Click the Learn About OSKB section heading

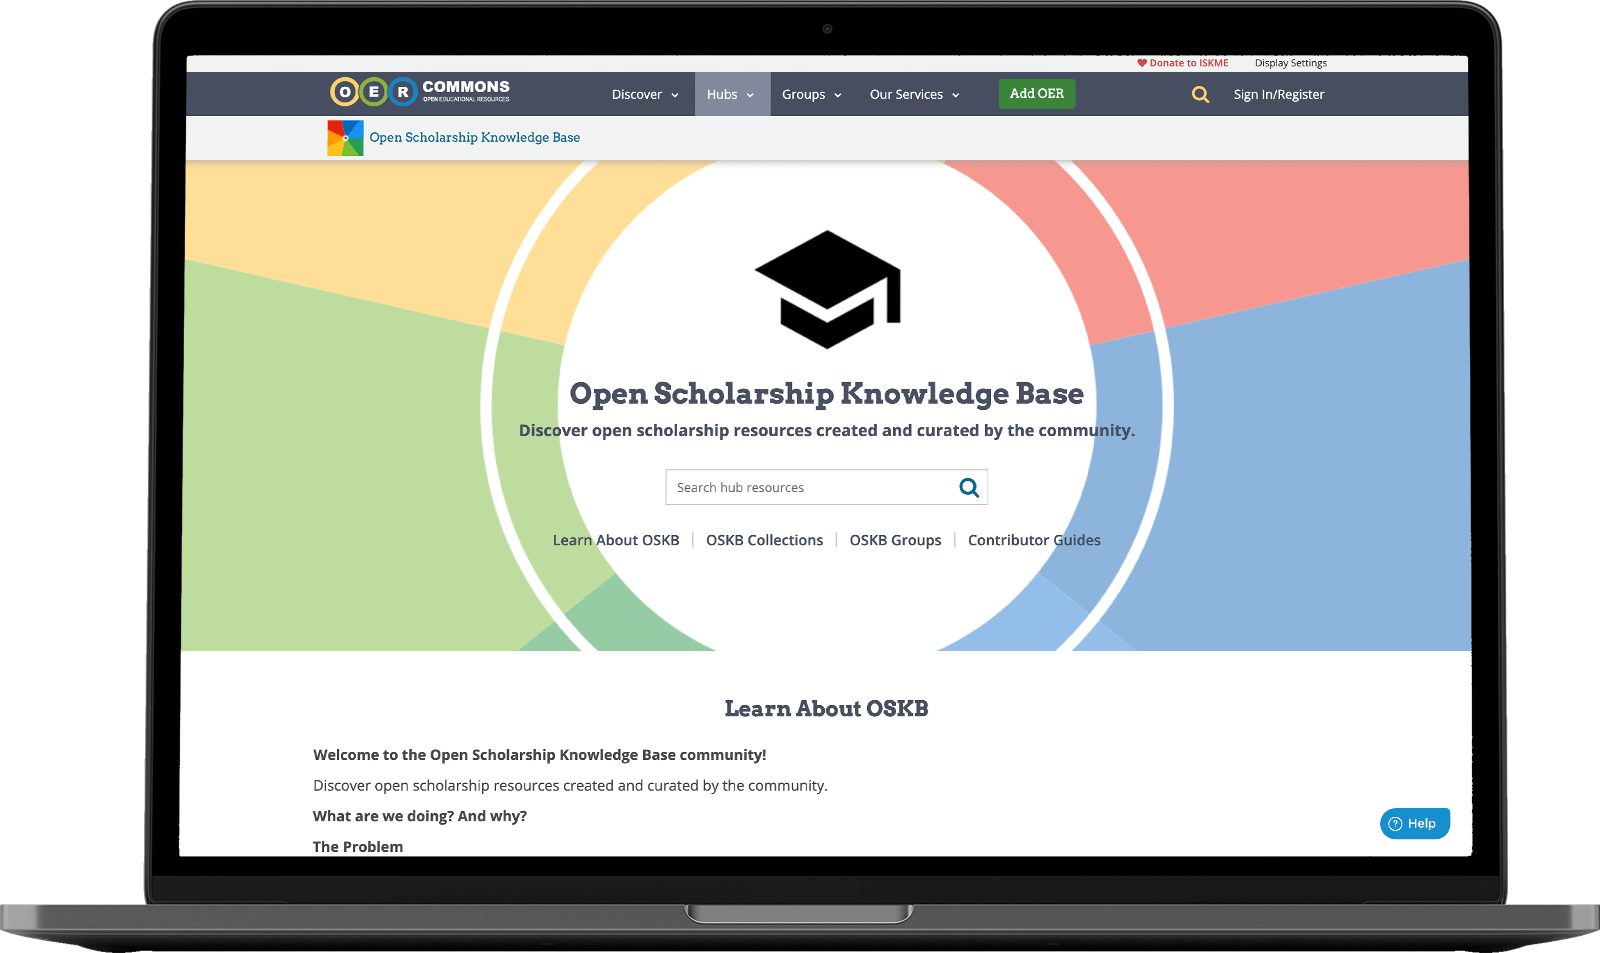coord(827,709)
